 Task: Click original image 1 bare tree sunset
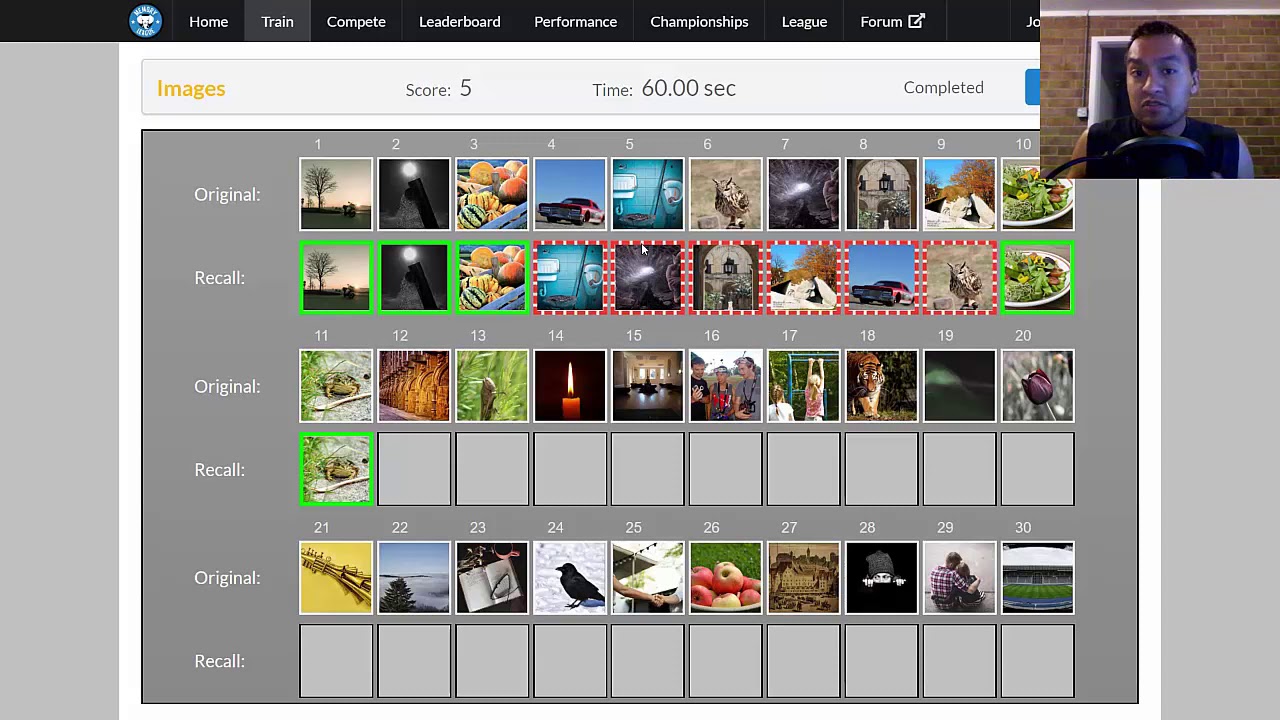pos(336,194)
